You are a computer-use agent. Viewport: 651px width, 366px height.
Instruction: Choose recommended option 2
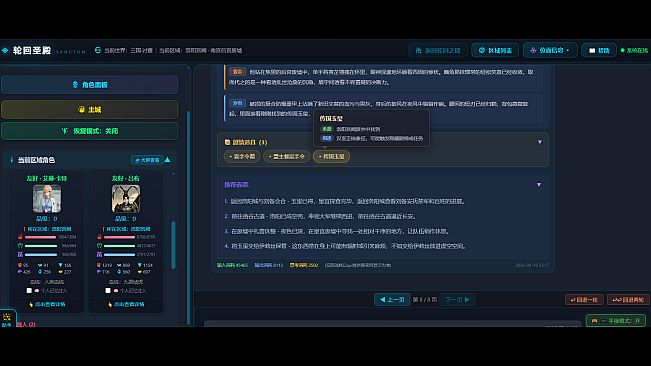(x=321, y=216)
